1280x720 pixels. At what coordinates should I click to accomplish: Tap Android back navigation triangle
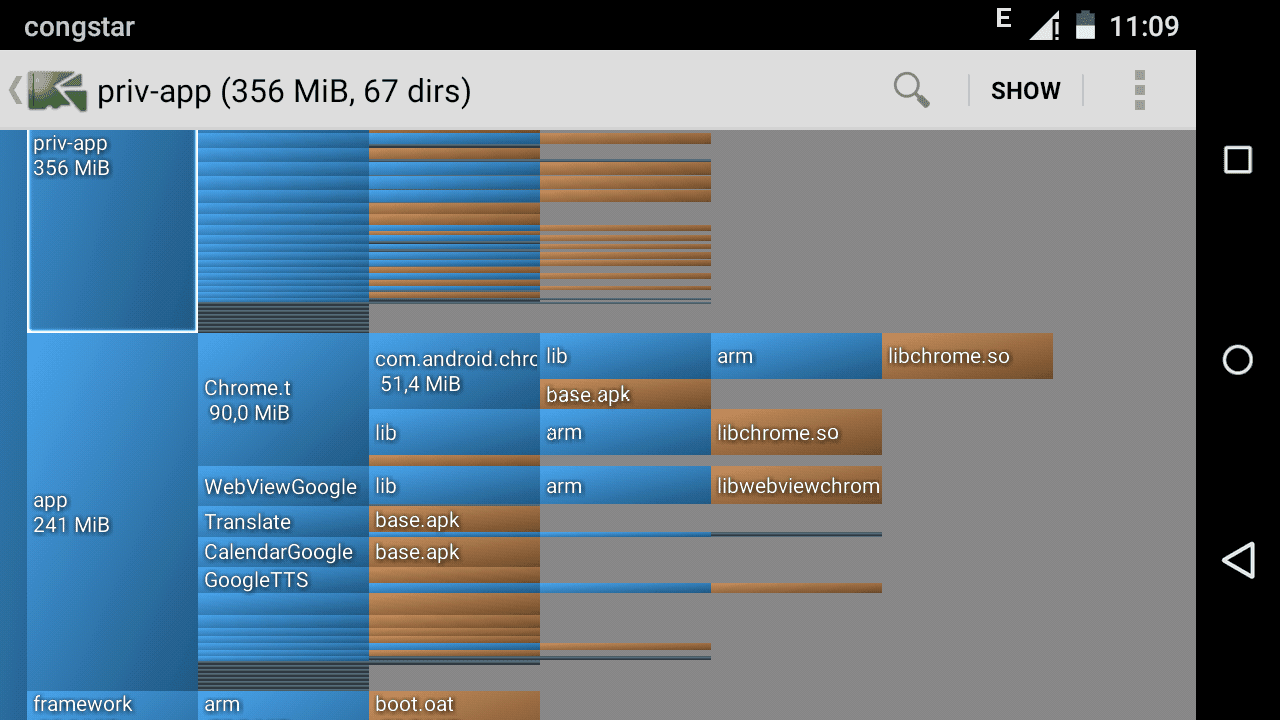(1238, 560)
